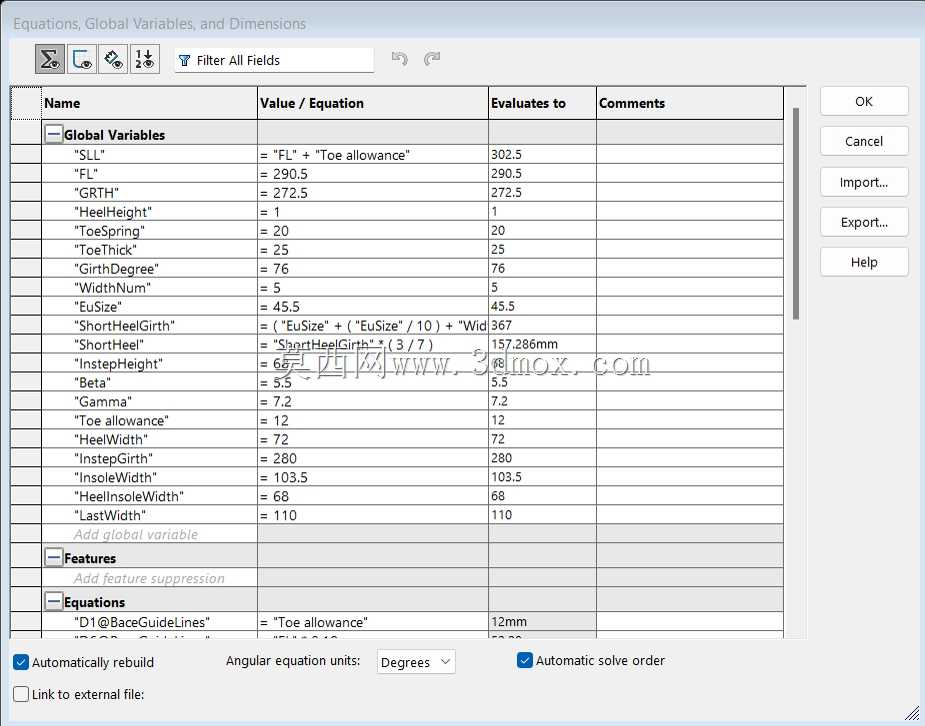925x726 pixels.
Task: Click the = 290.5 value cell
Action: pyautogui.click(x=373, y=174)
